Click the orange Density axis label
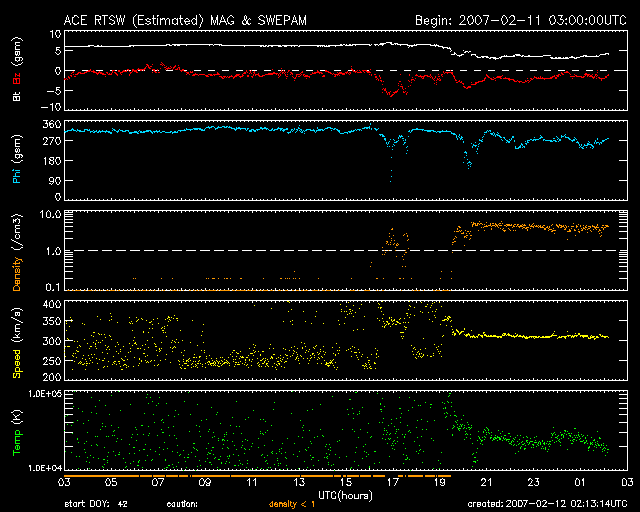 [x=17, y=257]
